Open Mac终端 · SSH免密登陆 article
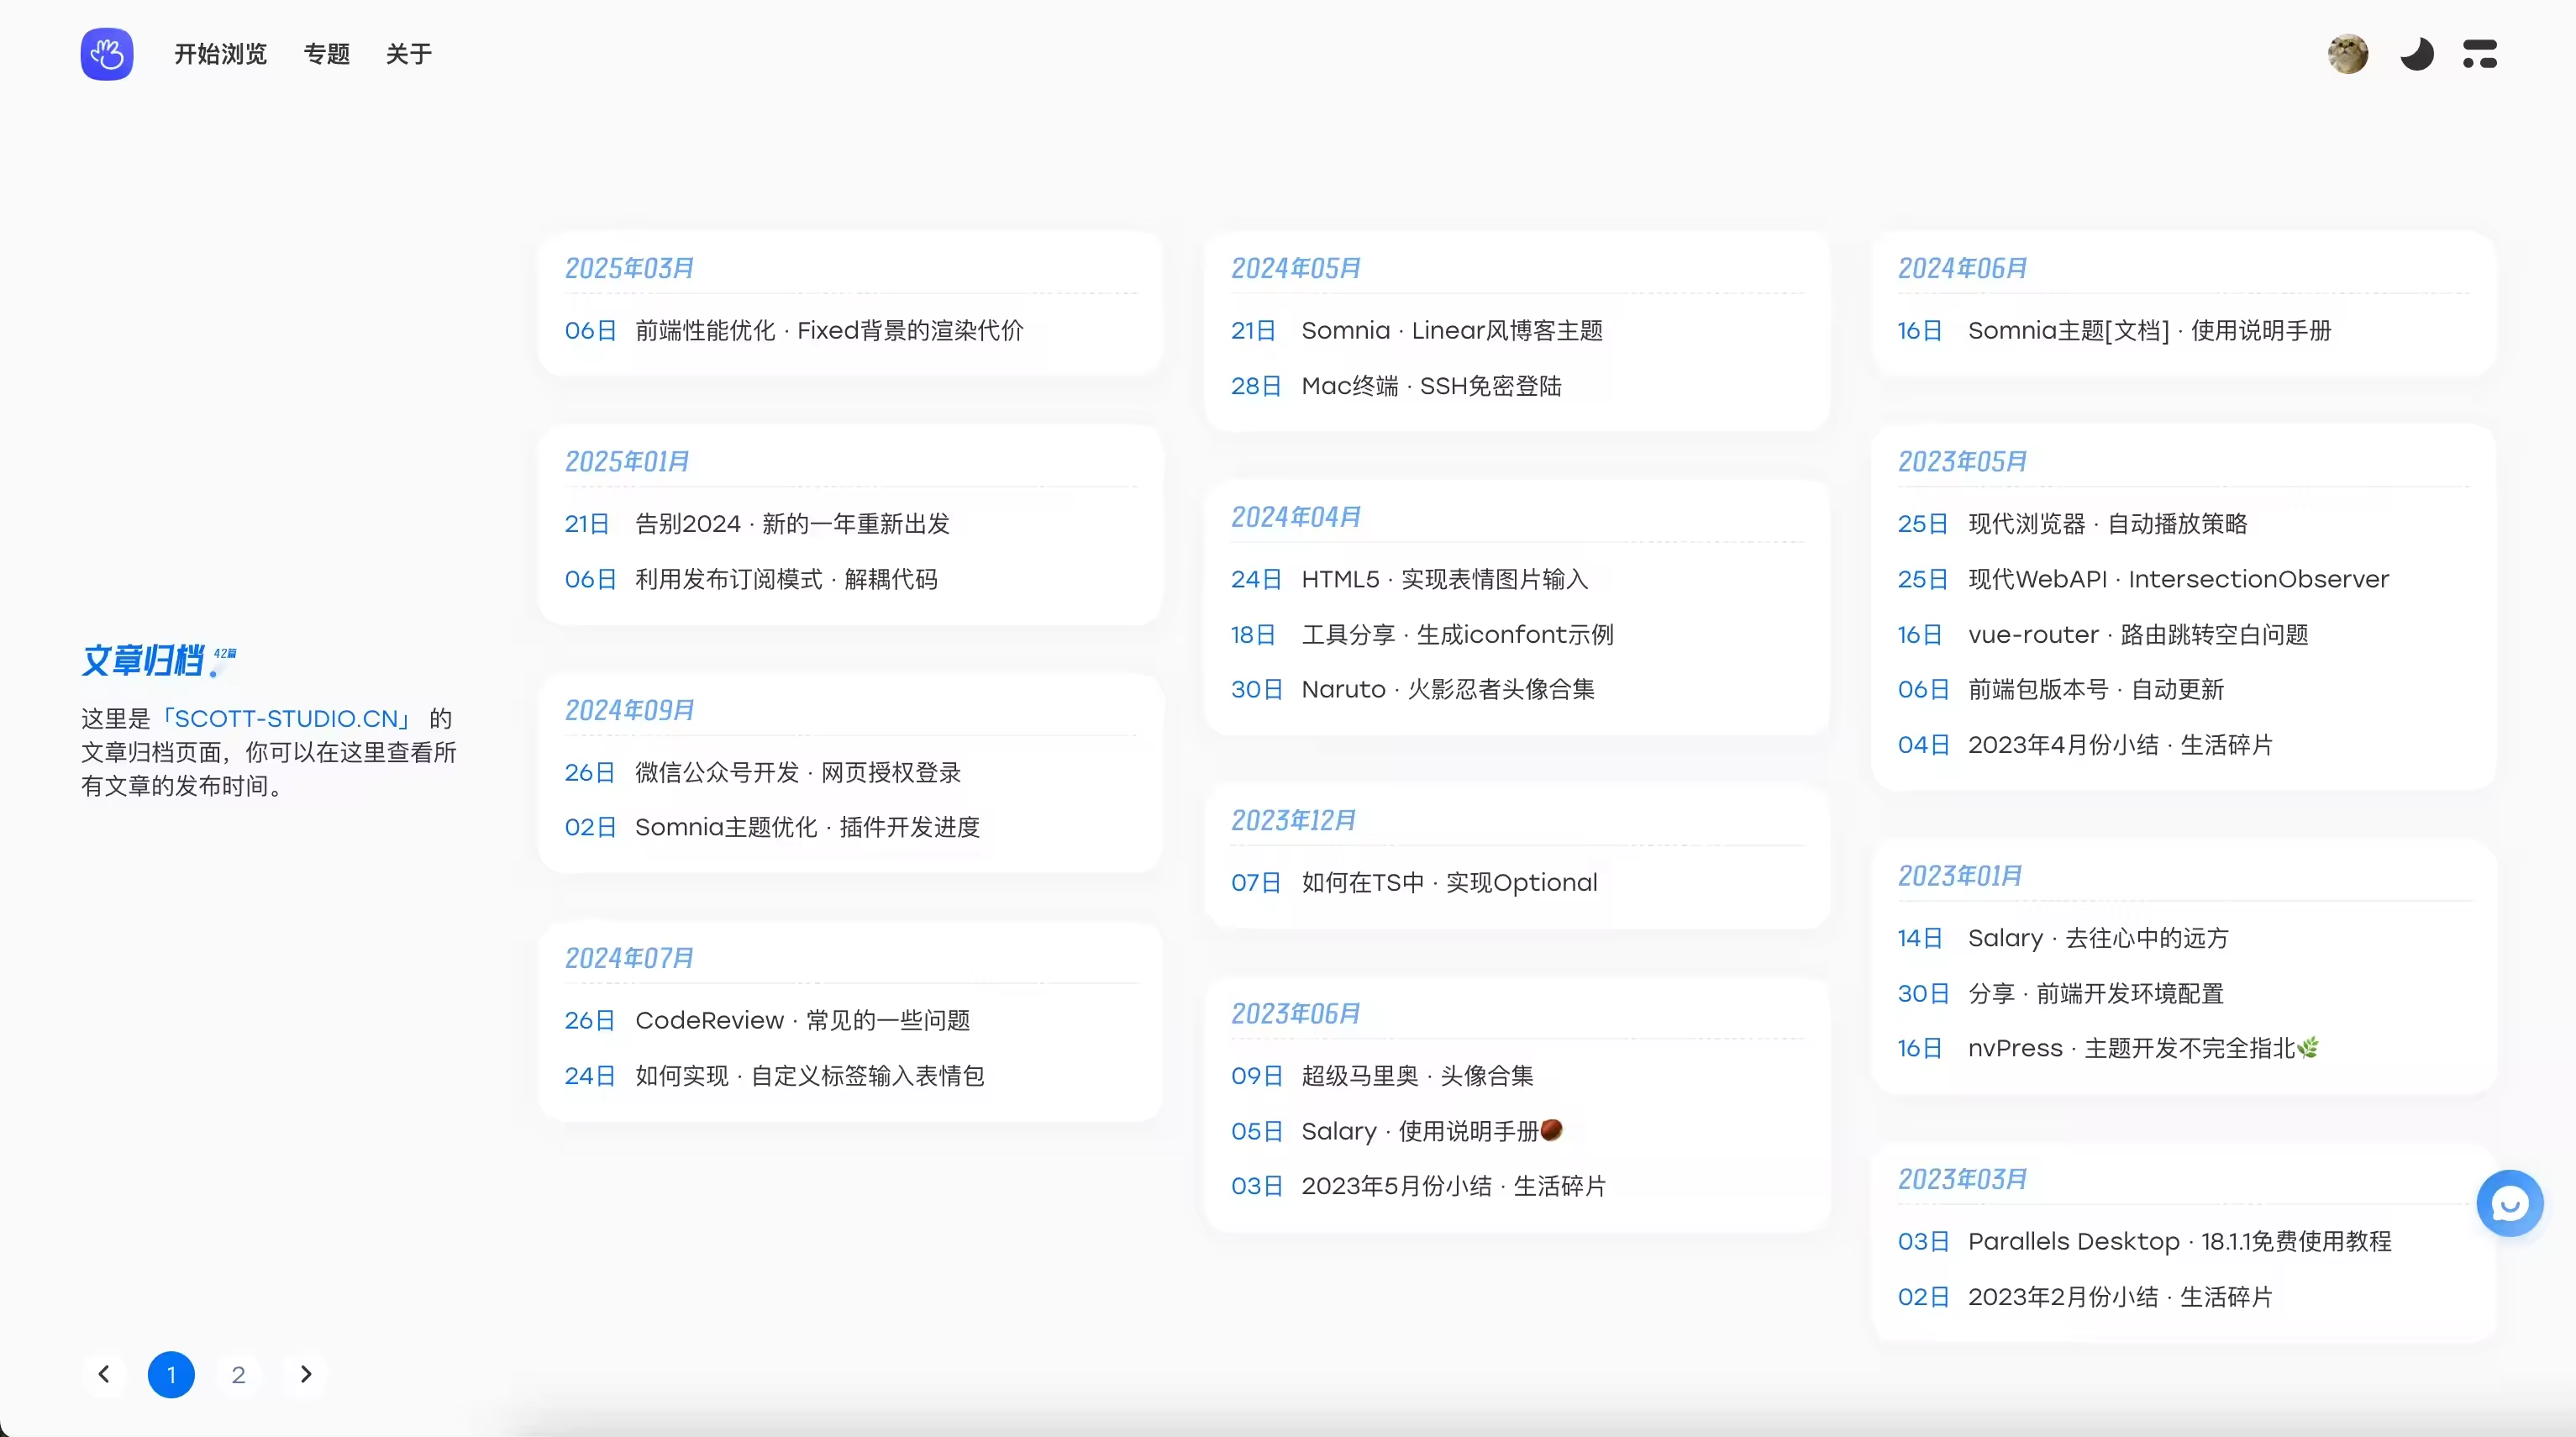The width and height of the screenshot is (2576, 1437). click(1430, 386)
